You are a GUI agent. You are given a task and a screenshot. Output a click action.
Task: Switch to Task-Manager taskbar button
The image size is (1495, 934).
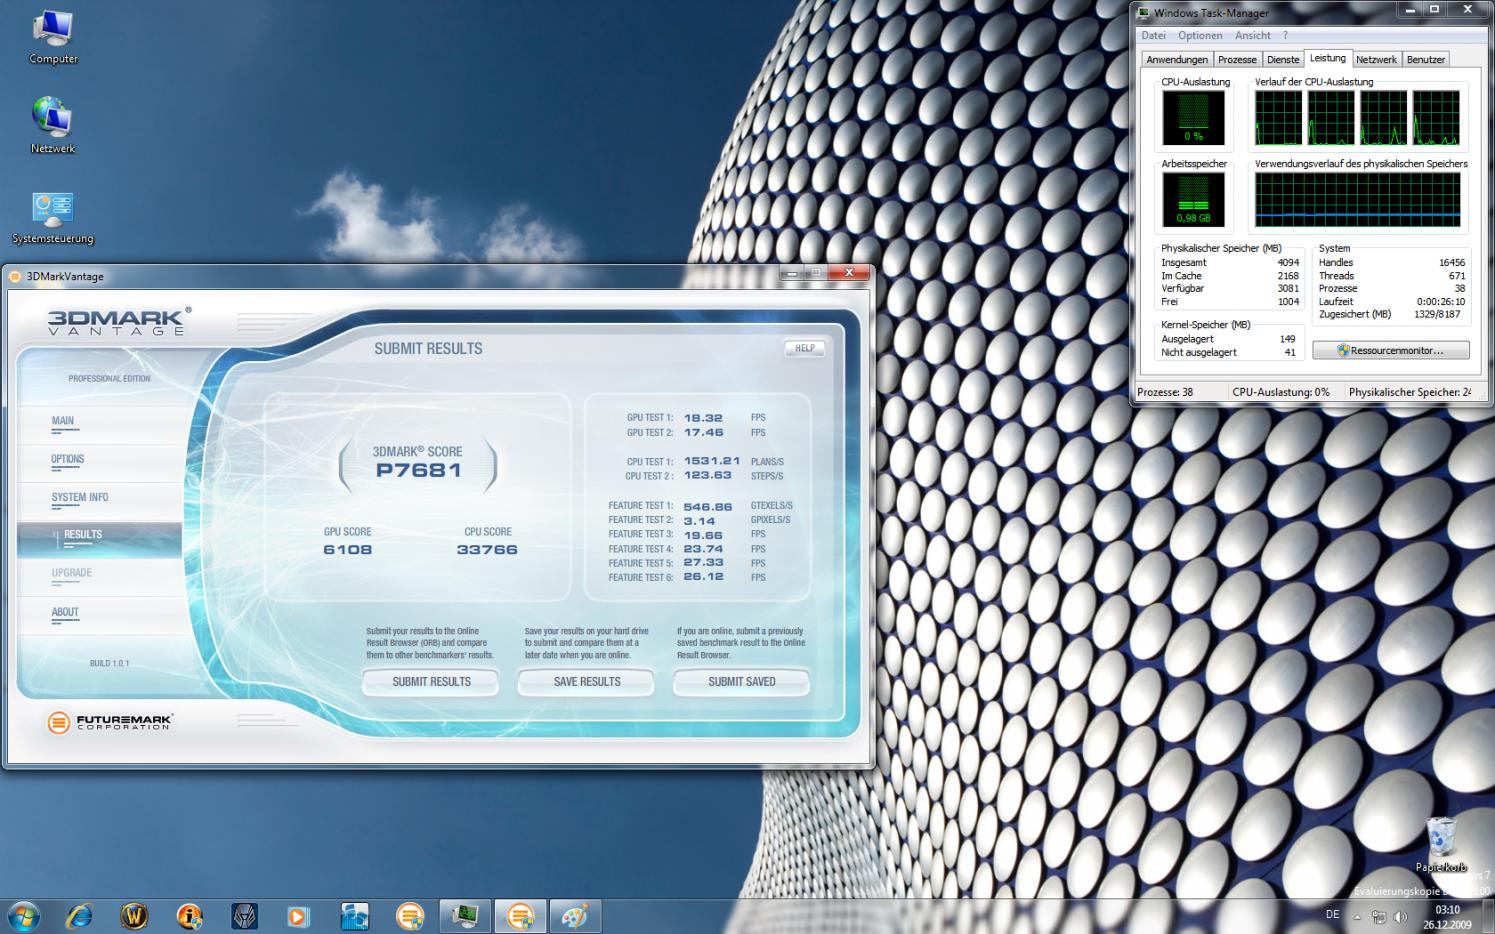(x=465, y=915)
